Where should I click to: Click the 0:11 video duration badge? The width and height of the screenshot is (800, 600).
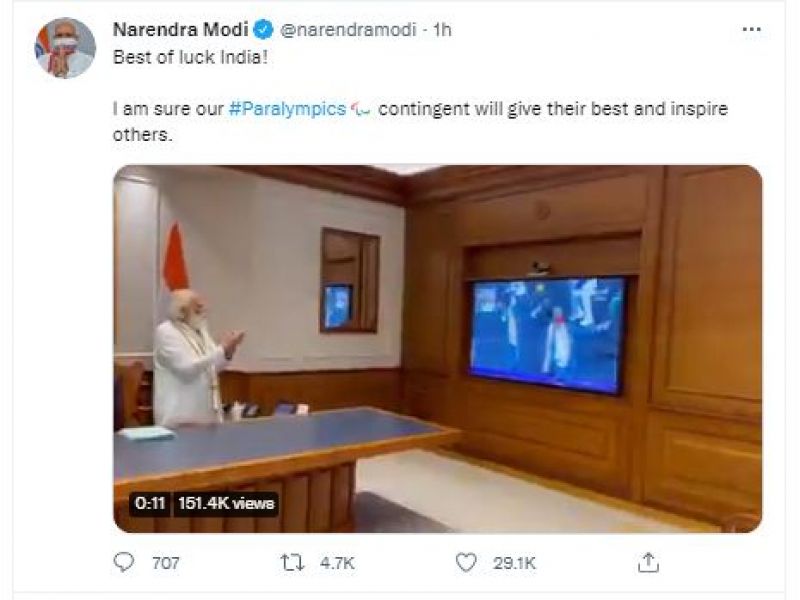click(x=149, y=503)
